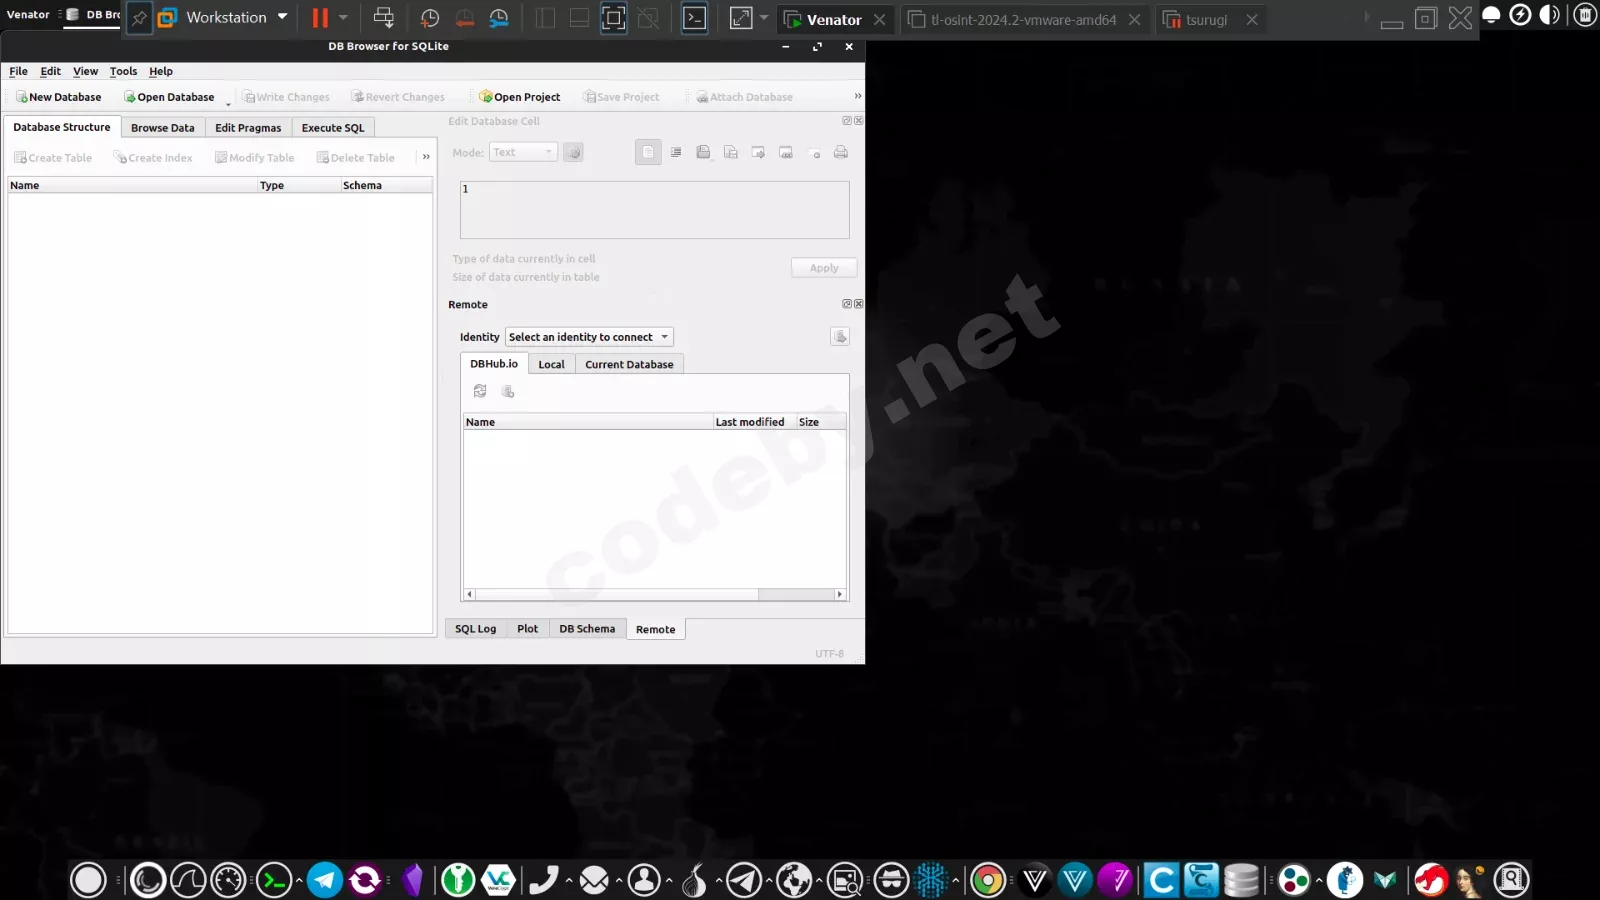Open the Import mode in Edit Database Cell
The height and width of the screenshot is (900, 1600).
point(703,151)
